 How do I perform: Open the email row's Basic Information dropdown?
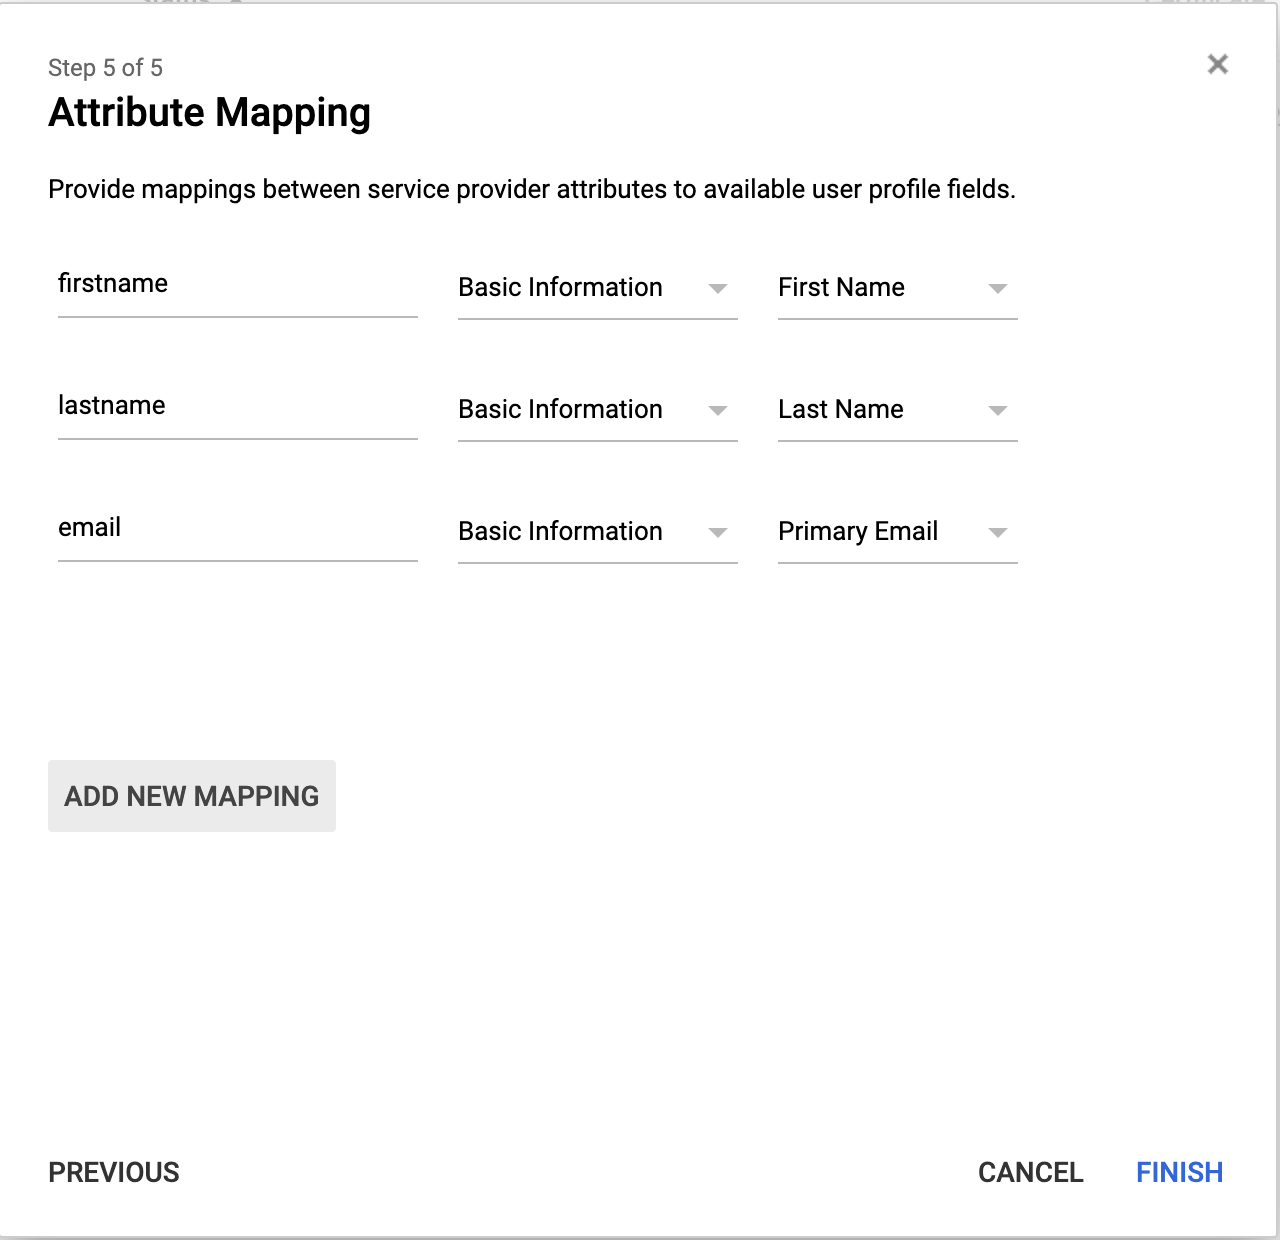coord(597,532)
